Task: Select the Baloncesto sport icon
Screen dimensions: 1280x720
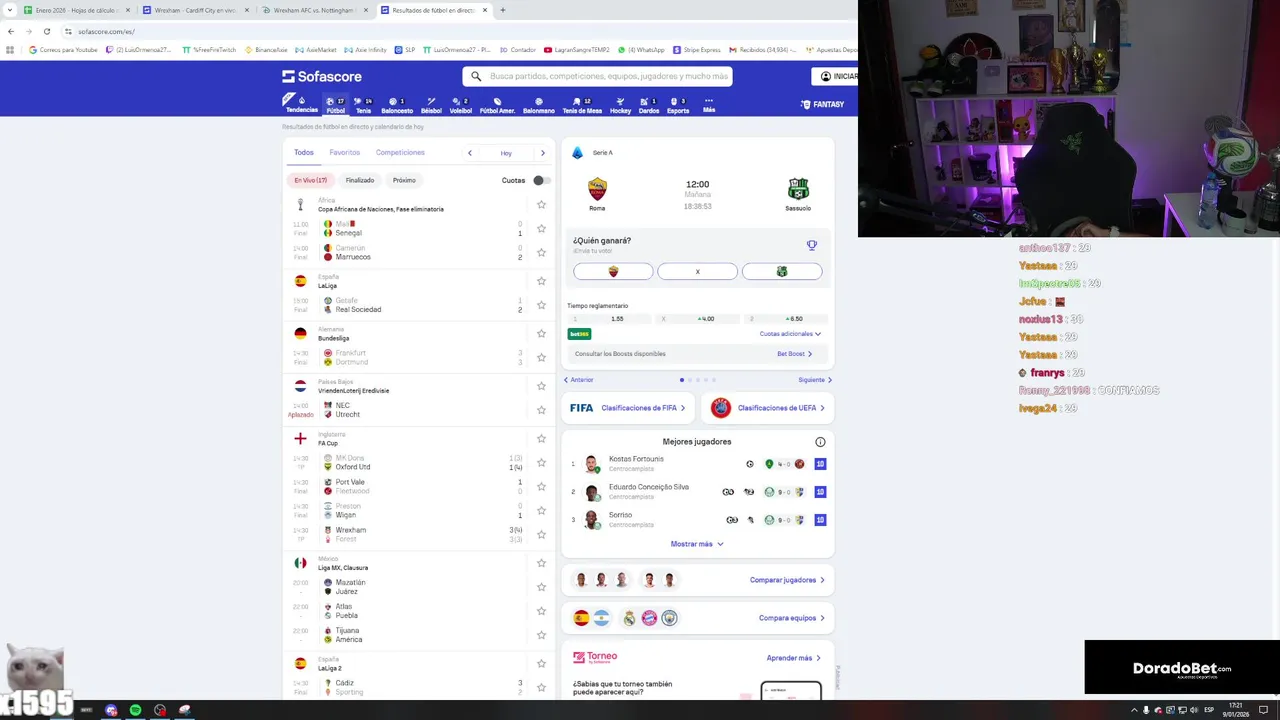Action: [x=397, y=104]
